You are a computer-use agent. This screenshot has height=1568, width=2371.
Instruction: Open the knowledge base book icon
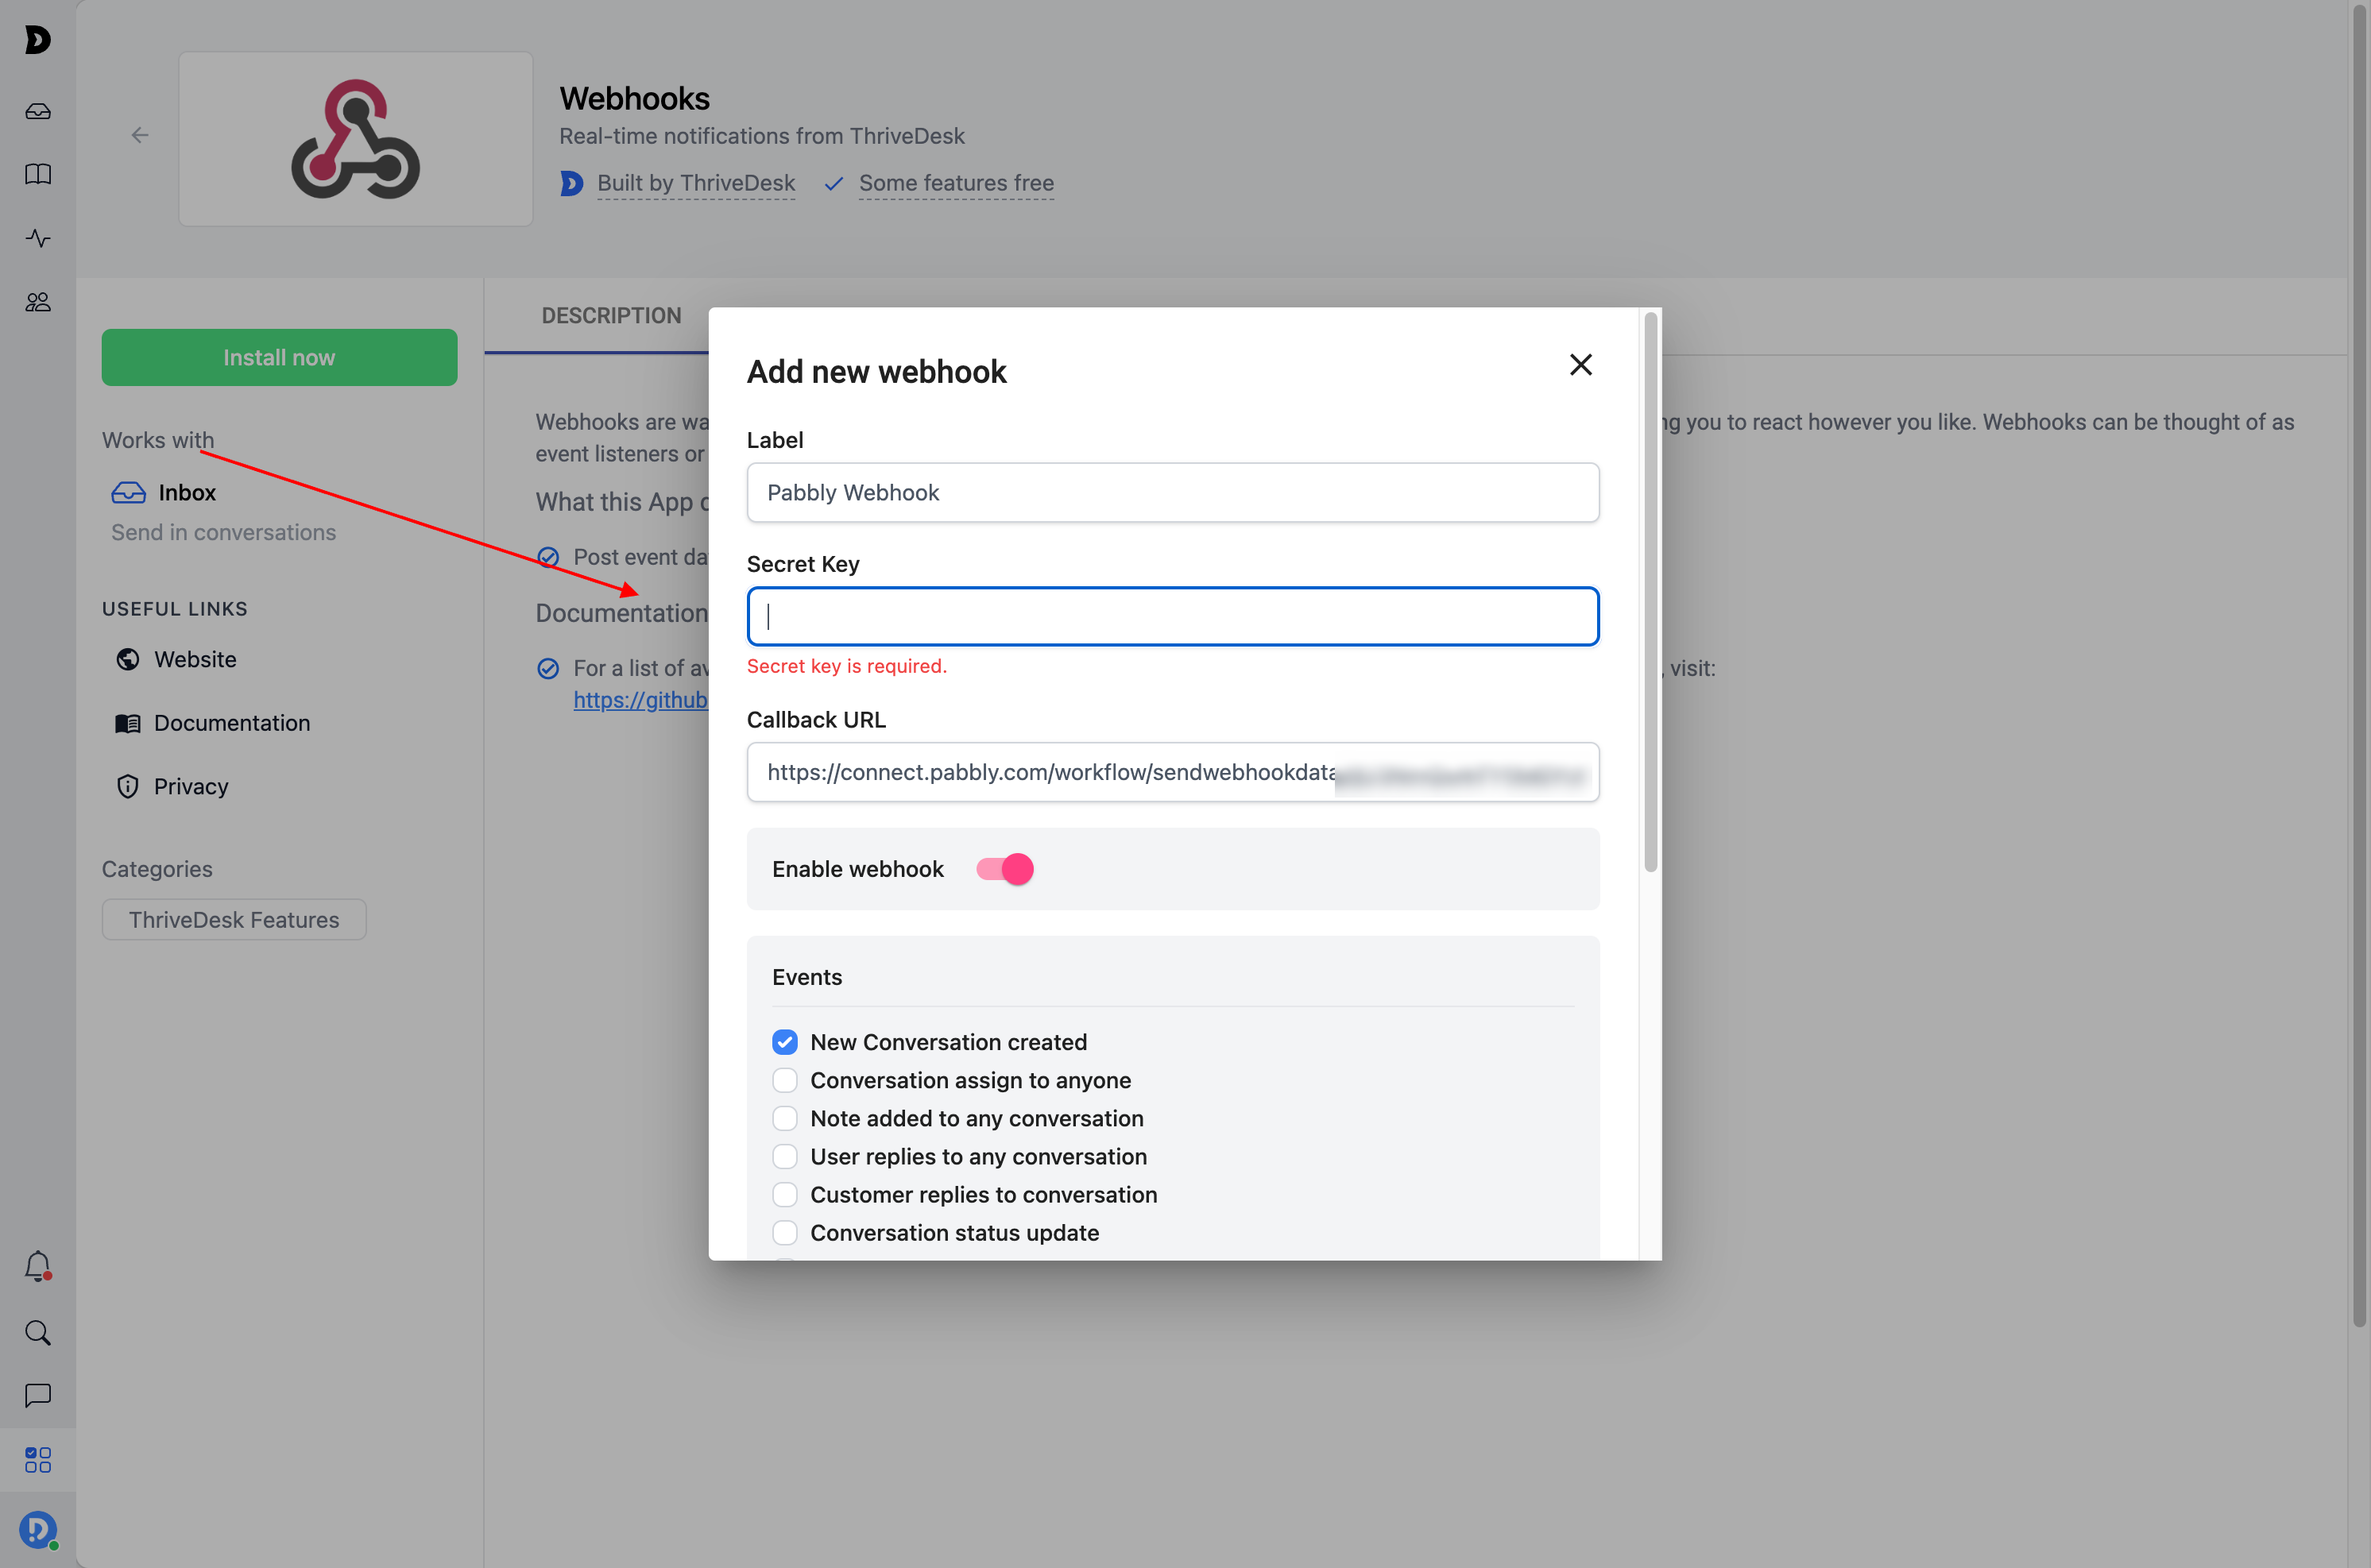[x=38, y=174]
